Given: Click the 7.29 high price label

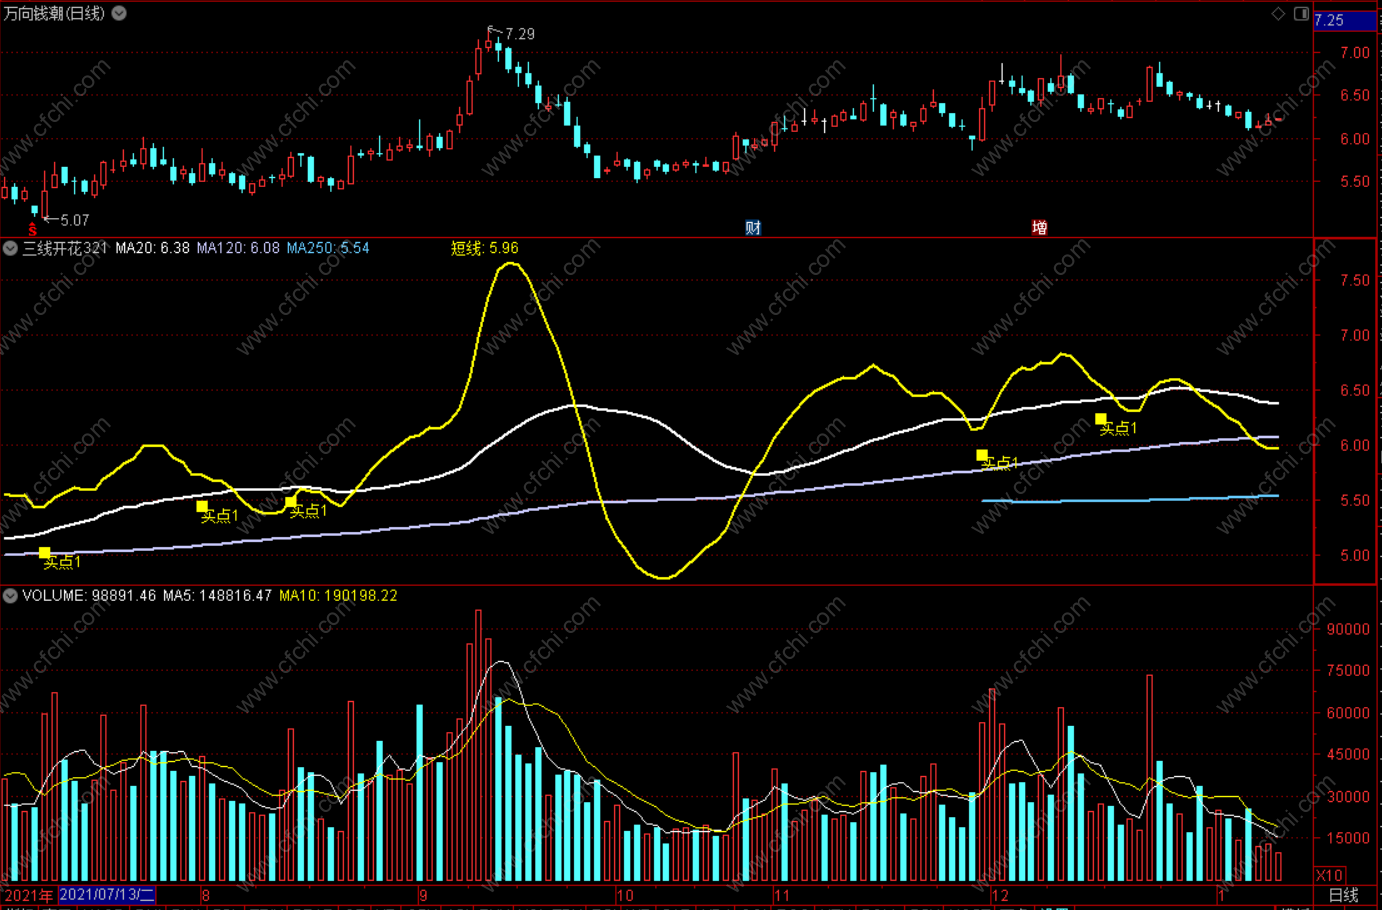Looking at the screenshot, I should point(520,34).
